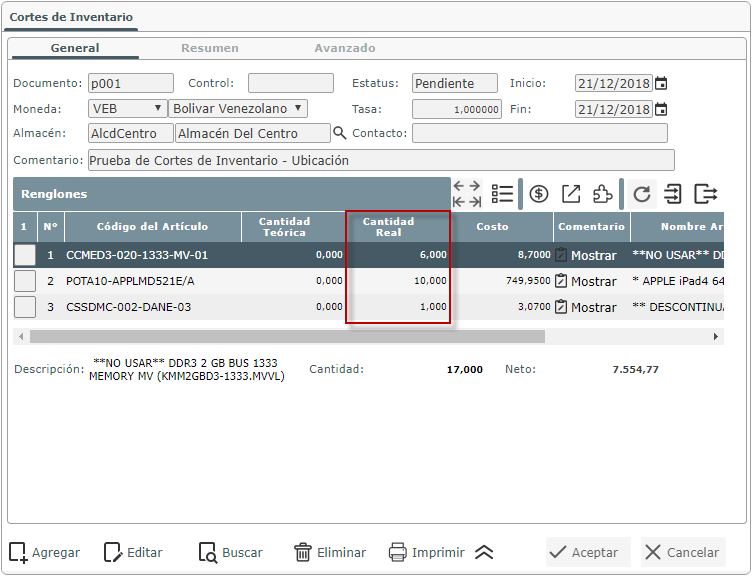Switch to the Avanzado tab
This screenshot has width=754, height=577.
345,48
